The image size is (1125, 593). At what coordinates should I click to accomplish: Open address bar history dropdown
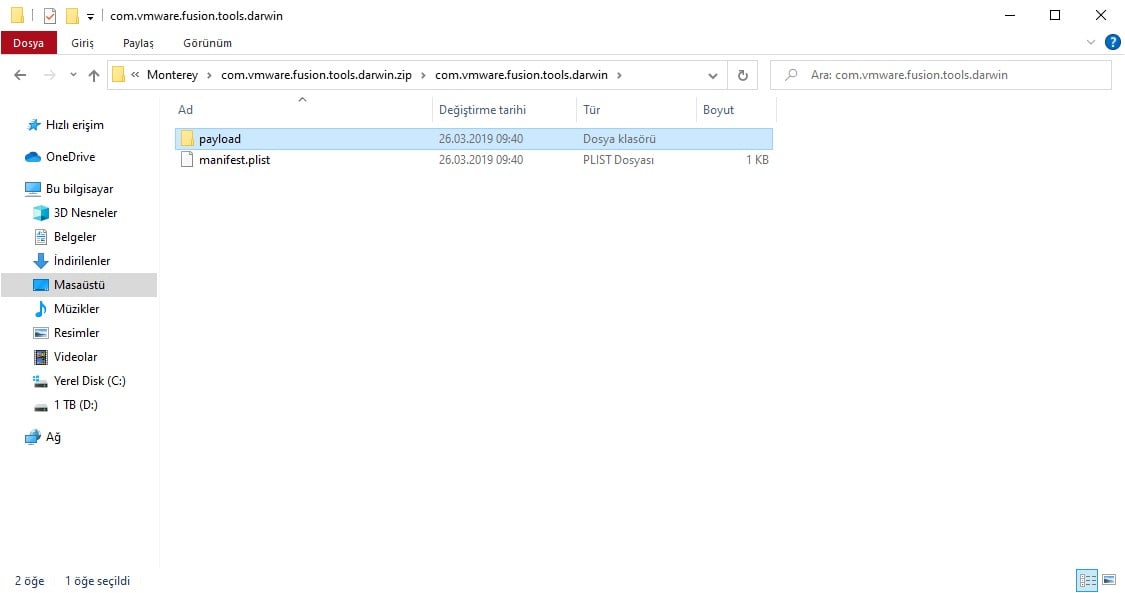coord(712,75)
